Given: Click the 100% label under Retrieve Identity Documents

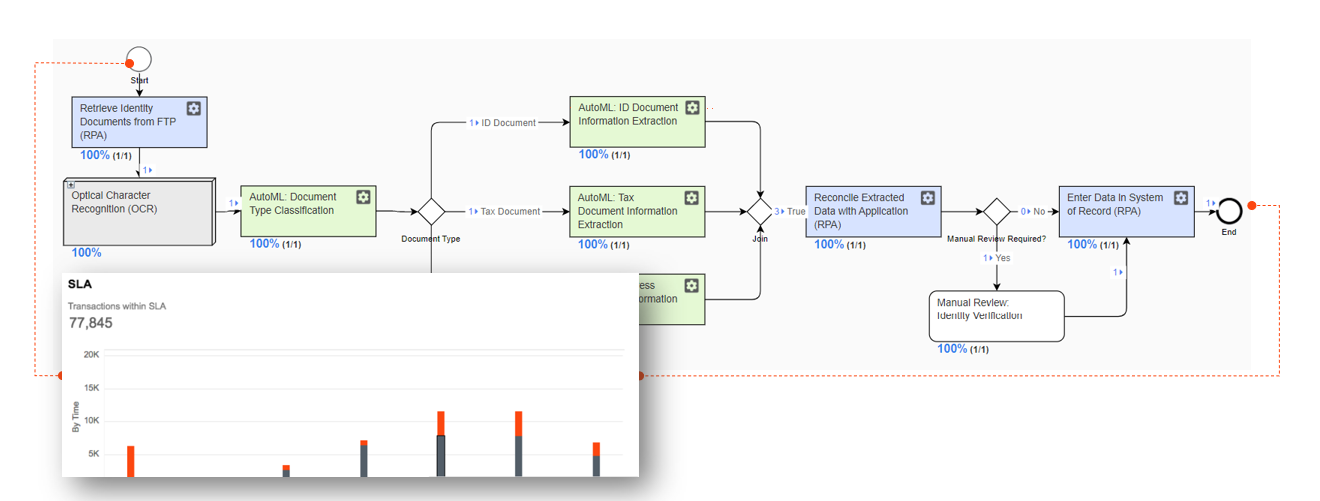Looking at the screenshot, I should point(95,155).
